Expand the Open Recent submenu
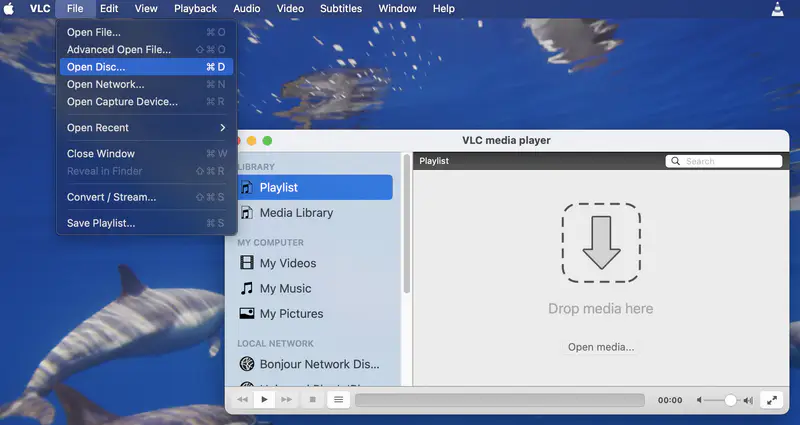The height and width of the screenshot is (425, 800). [146, 128]
